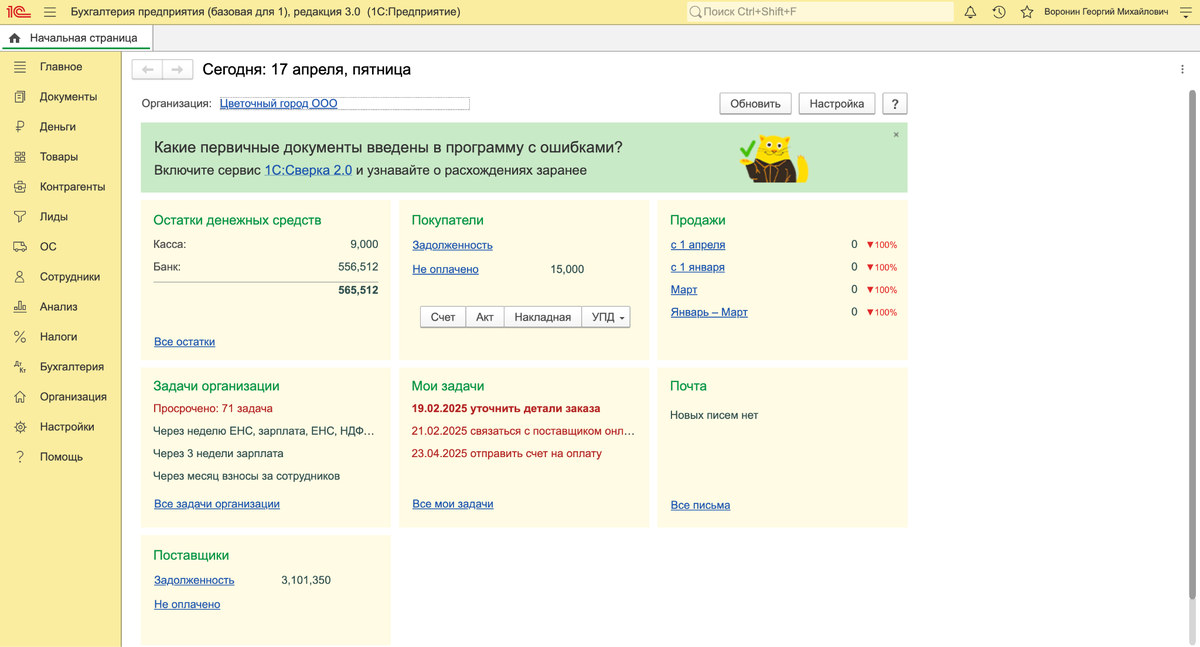Open the Документы section icon

19,97
